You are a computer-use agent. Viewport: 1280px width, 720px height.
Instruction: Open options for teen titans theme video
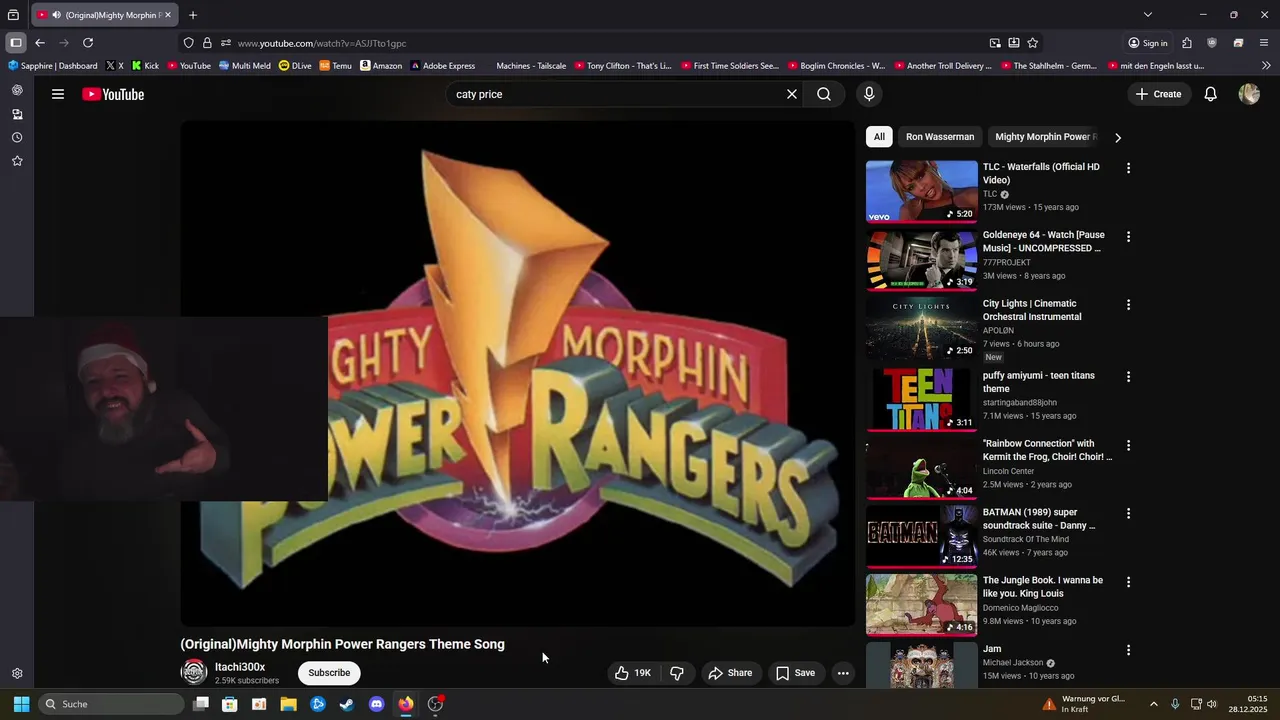click(x=1128, y=377)
